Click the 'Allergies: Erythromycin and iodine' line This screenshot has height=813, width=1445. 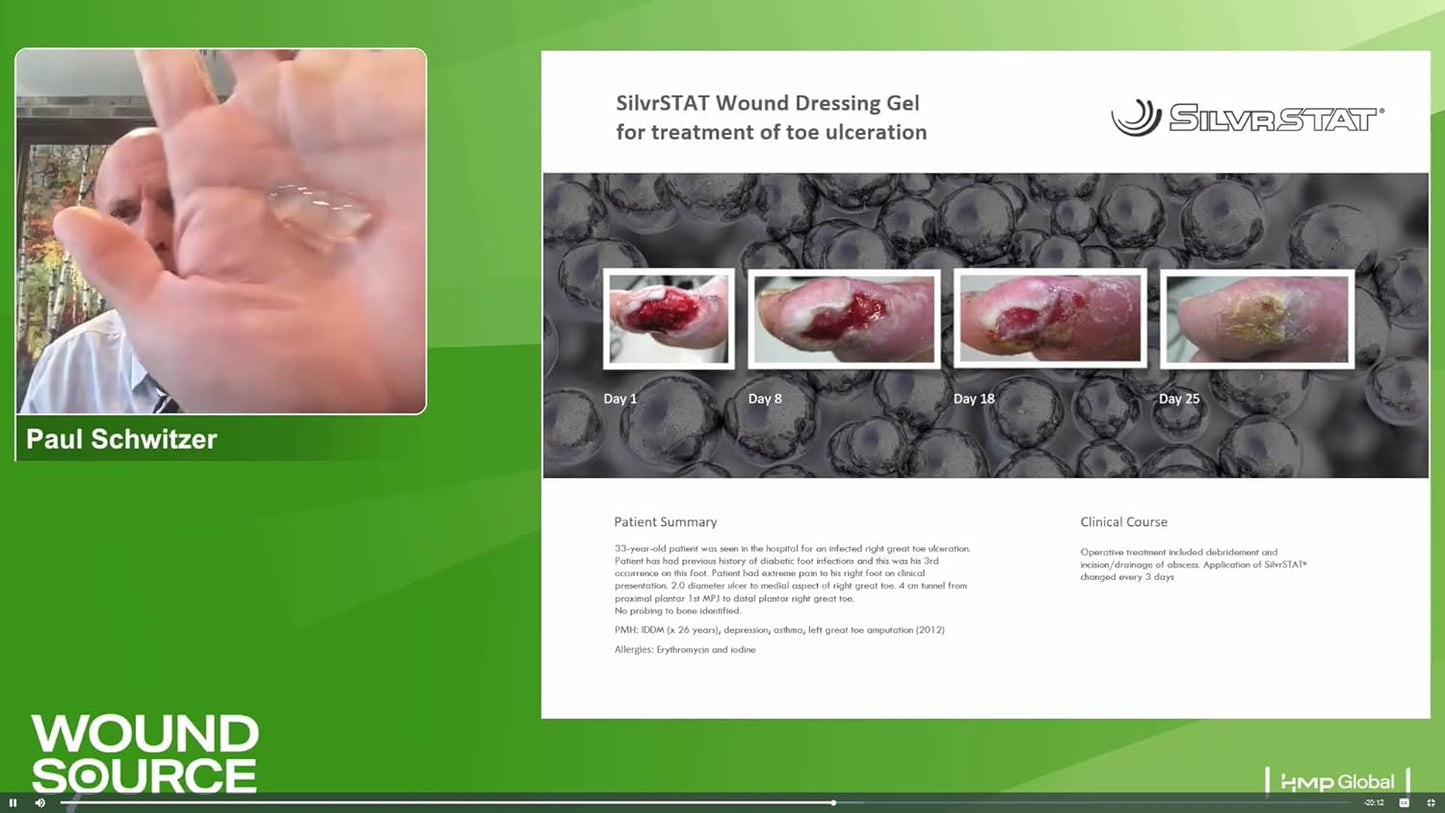(x=685, y=650)
